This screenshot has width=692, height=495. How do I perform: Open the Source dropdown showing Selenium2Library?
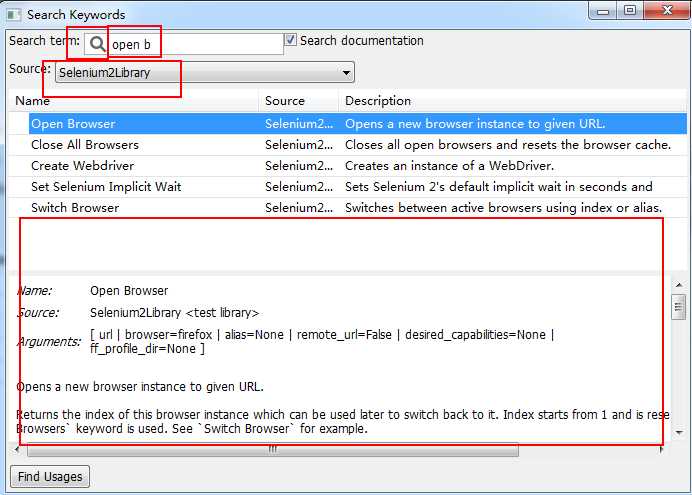[205, 72]
